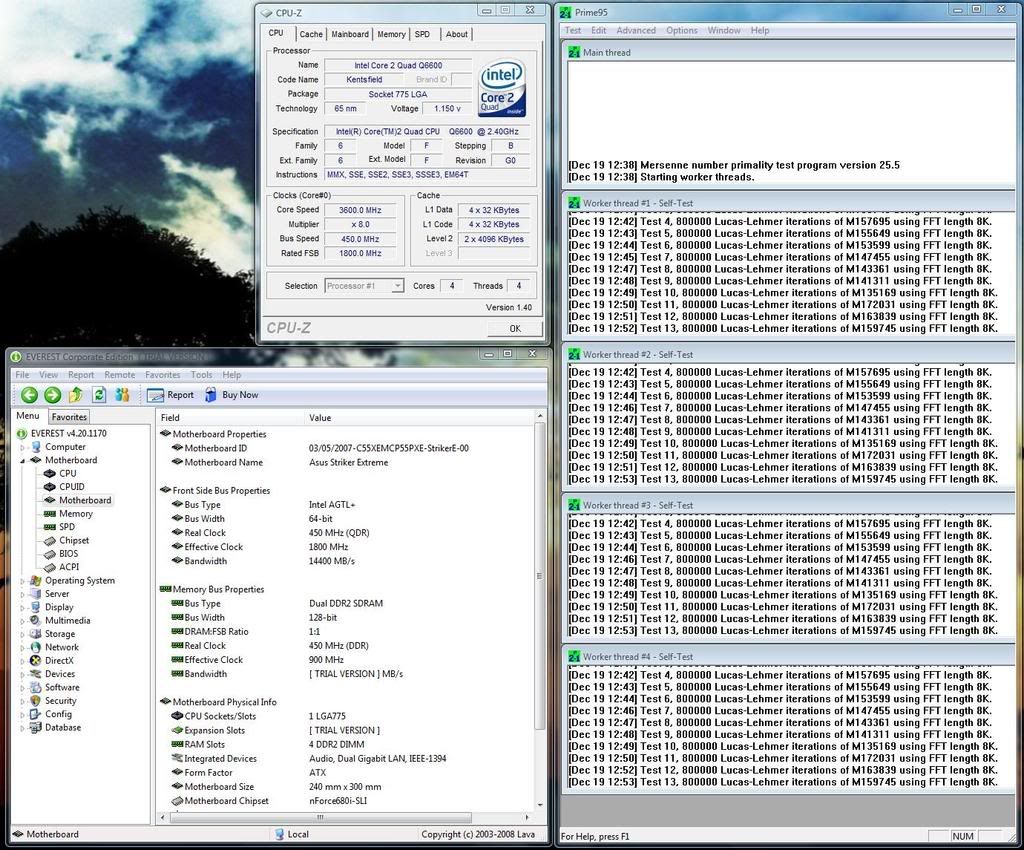Image resolution: width=1024 pixels, height=850 pixels.
Task: Select the DirectX tree item
Action: pyautogui.click(x=52, y=661)
